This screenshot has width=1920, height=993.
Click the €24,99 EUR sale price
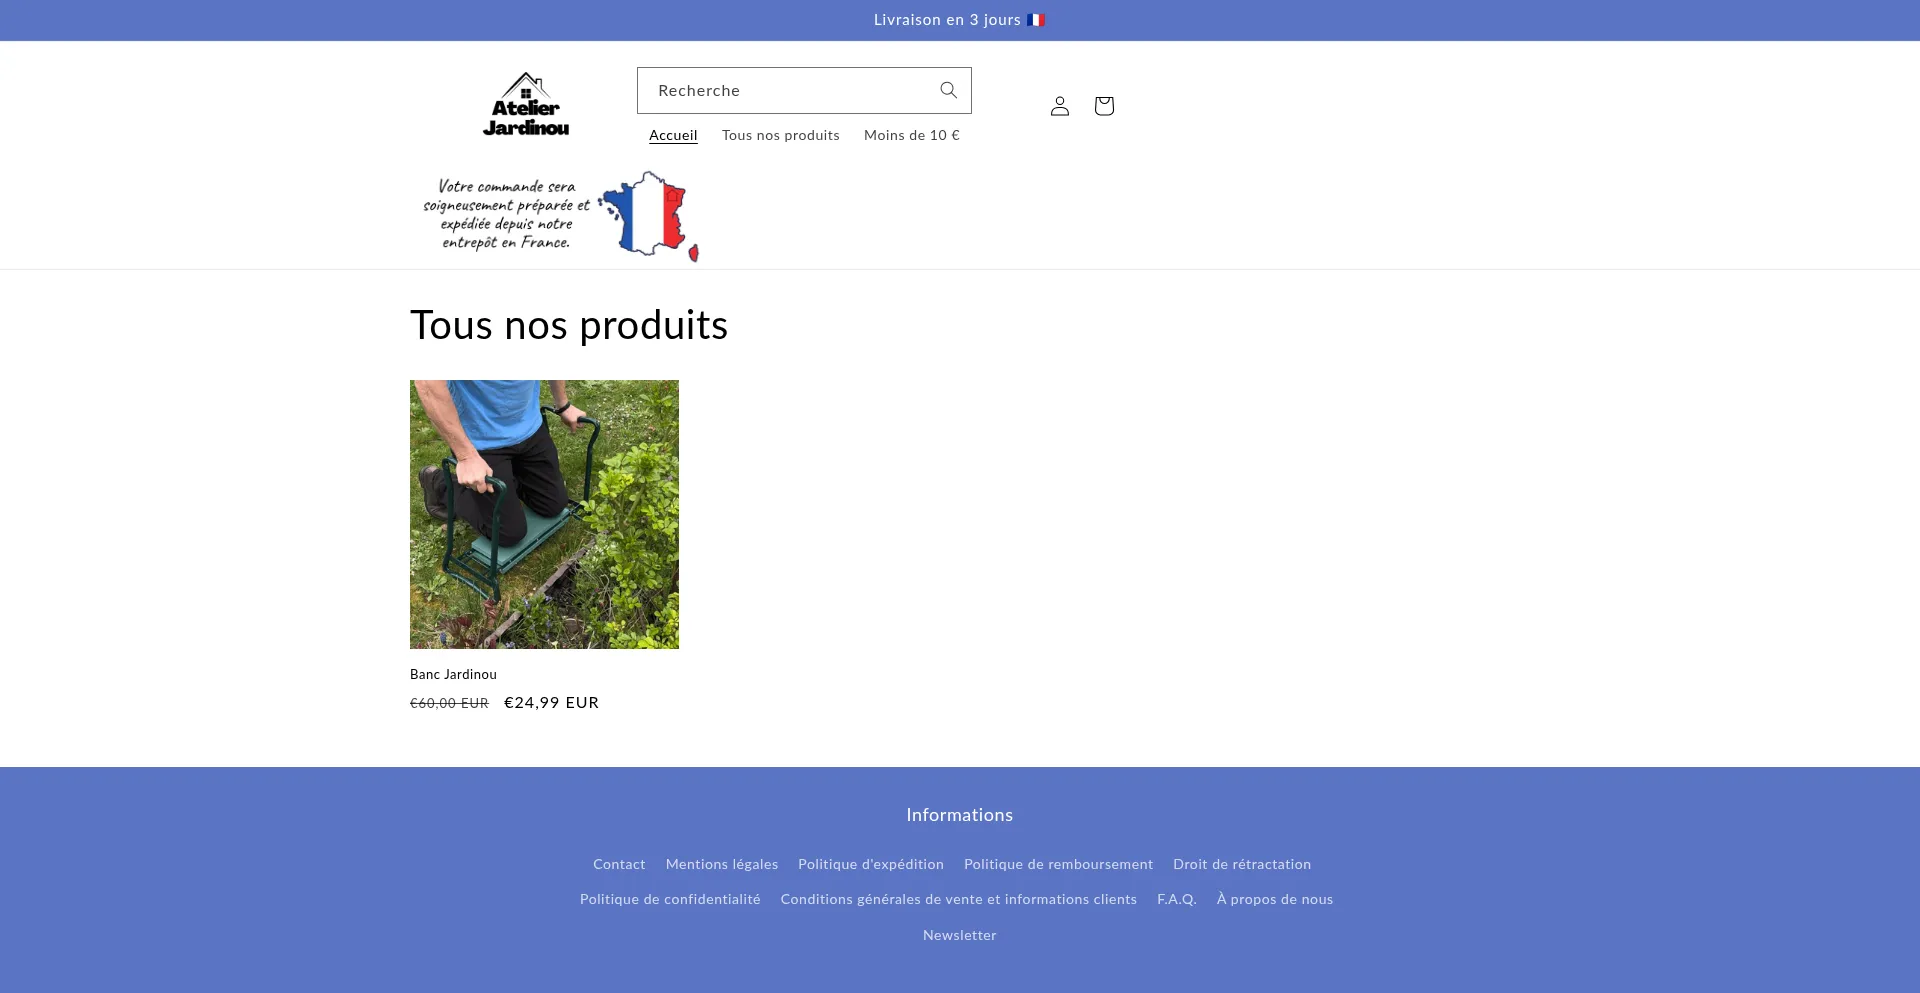[552, 702]
